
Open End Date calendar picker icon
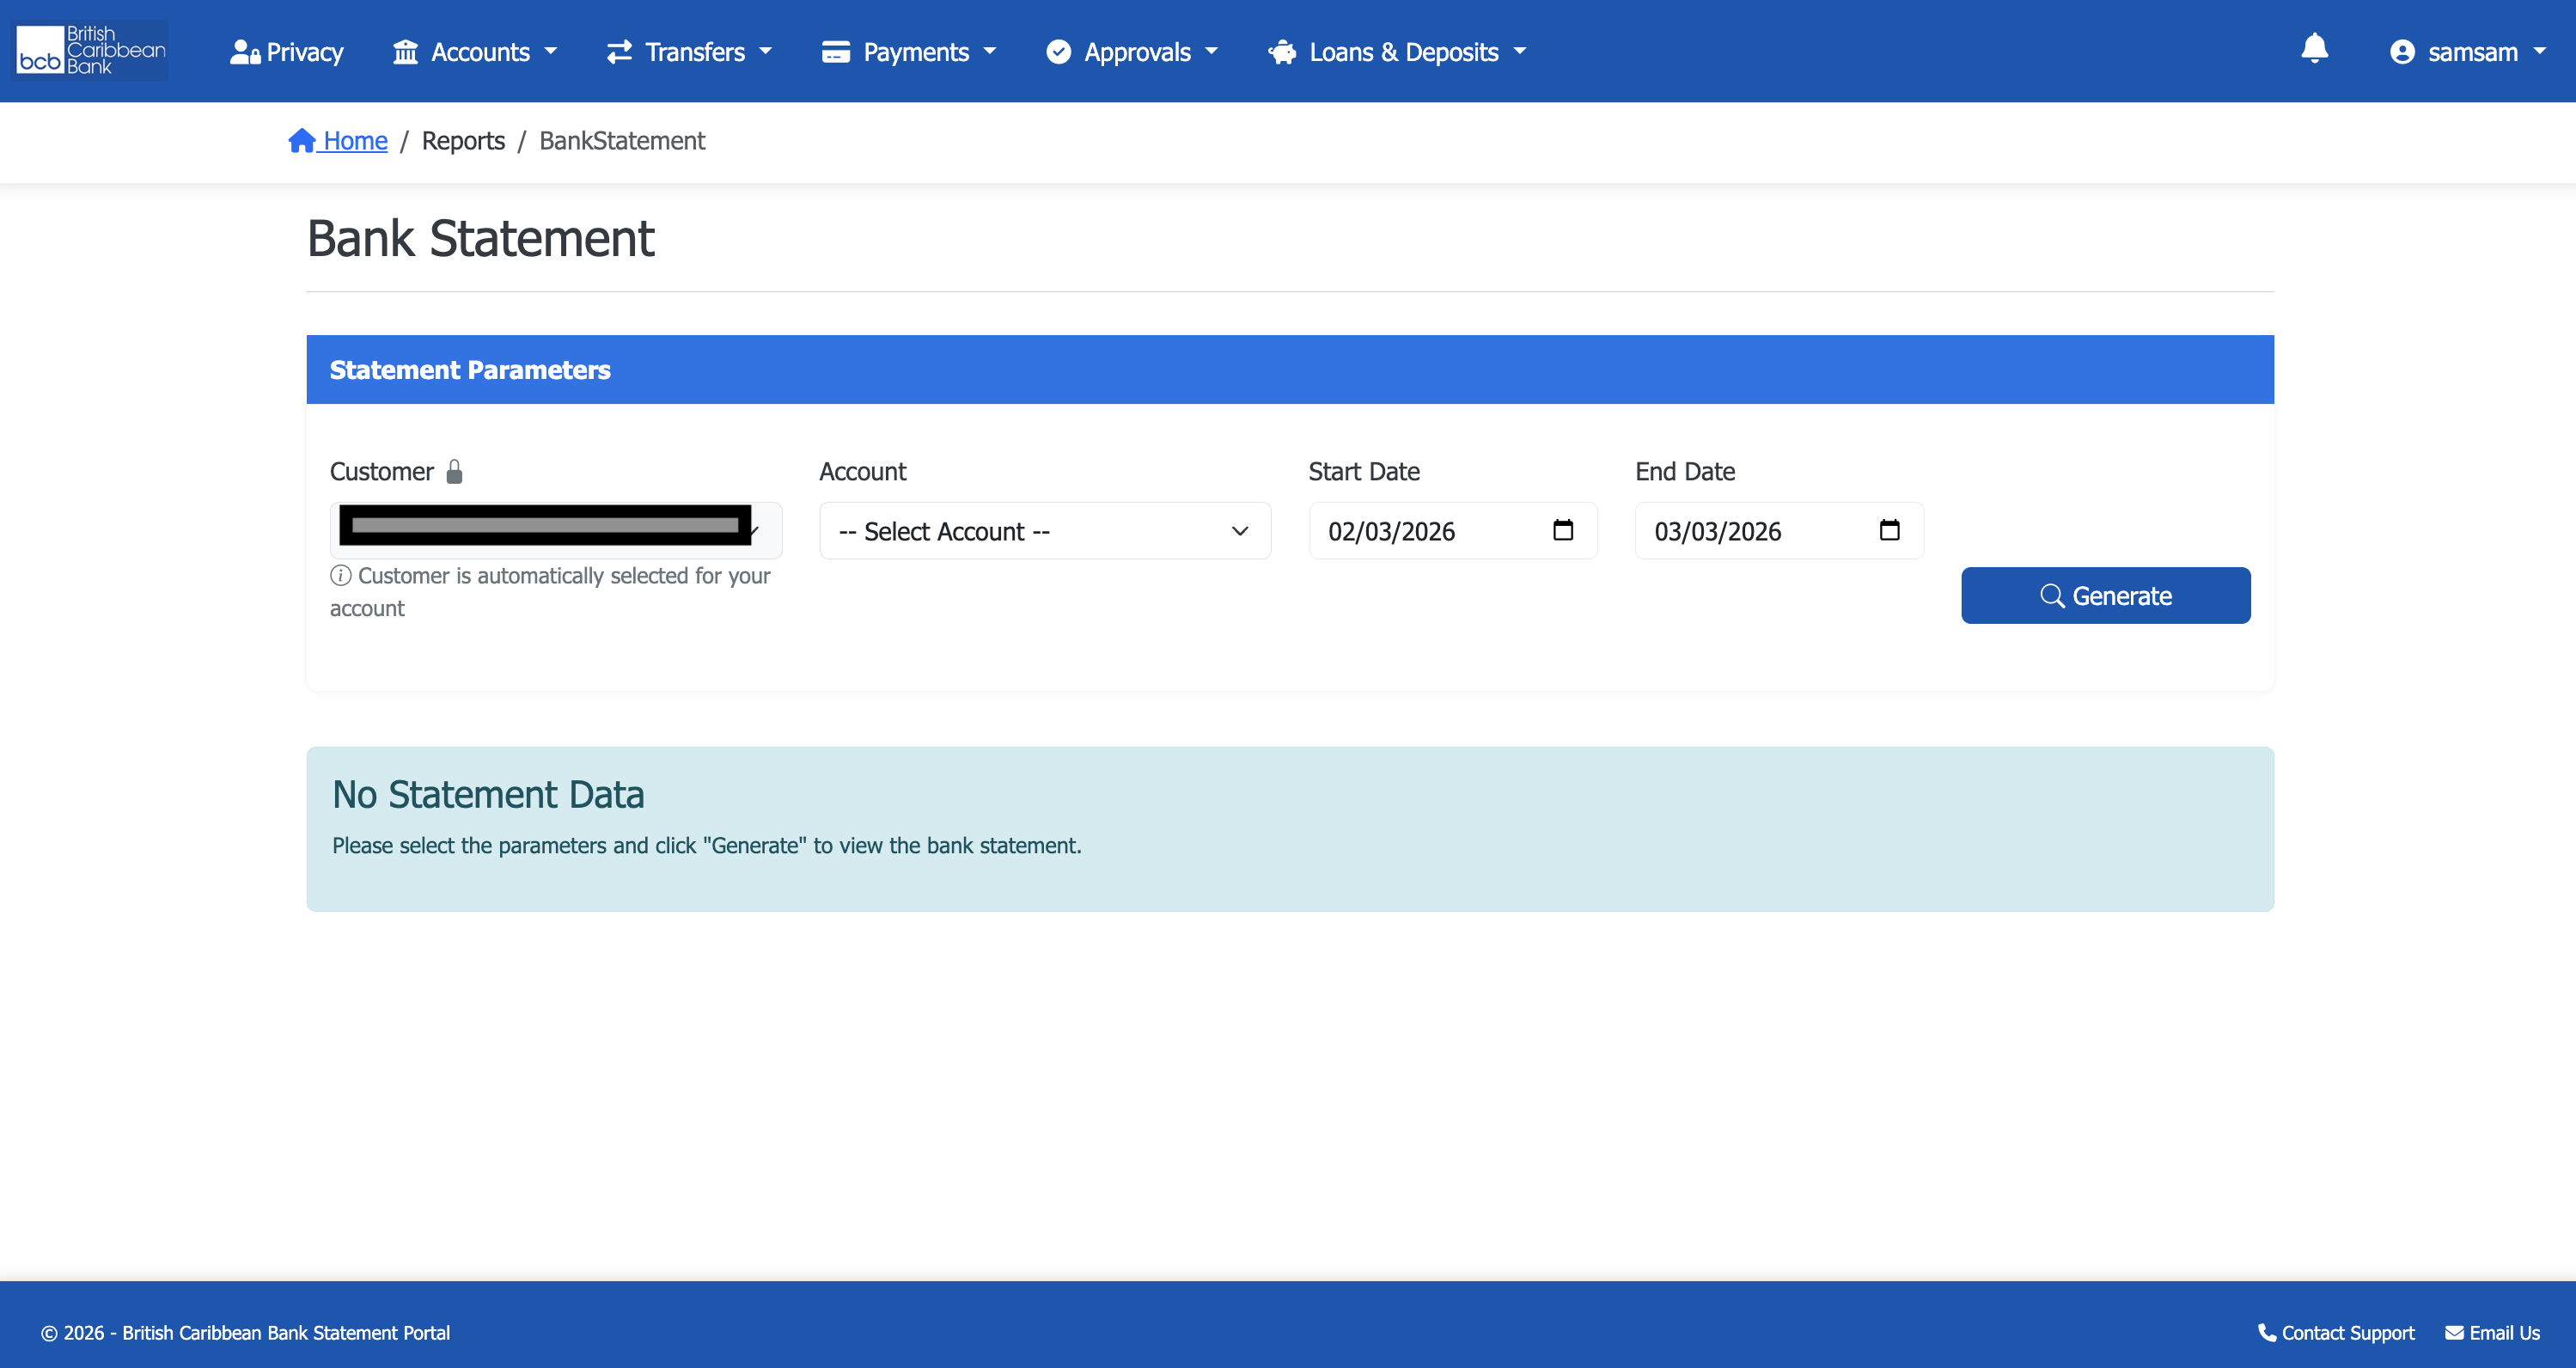(1889, 530)
